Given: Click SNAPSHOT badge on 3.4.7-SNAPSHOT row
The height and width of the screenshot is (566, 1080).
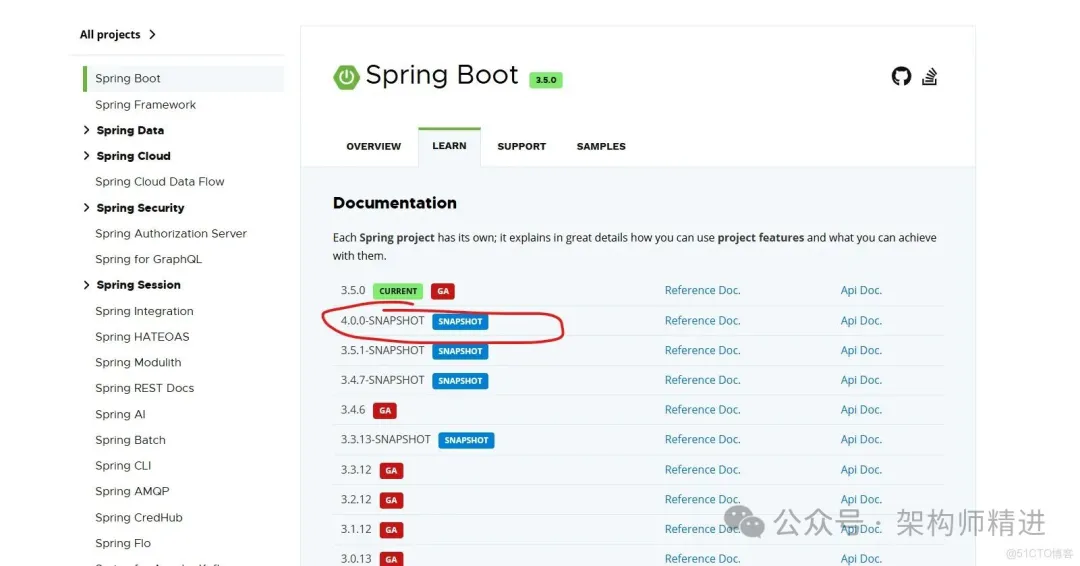Looking at the screenshot, I should [x=460, y=381].
